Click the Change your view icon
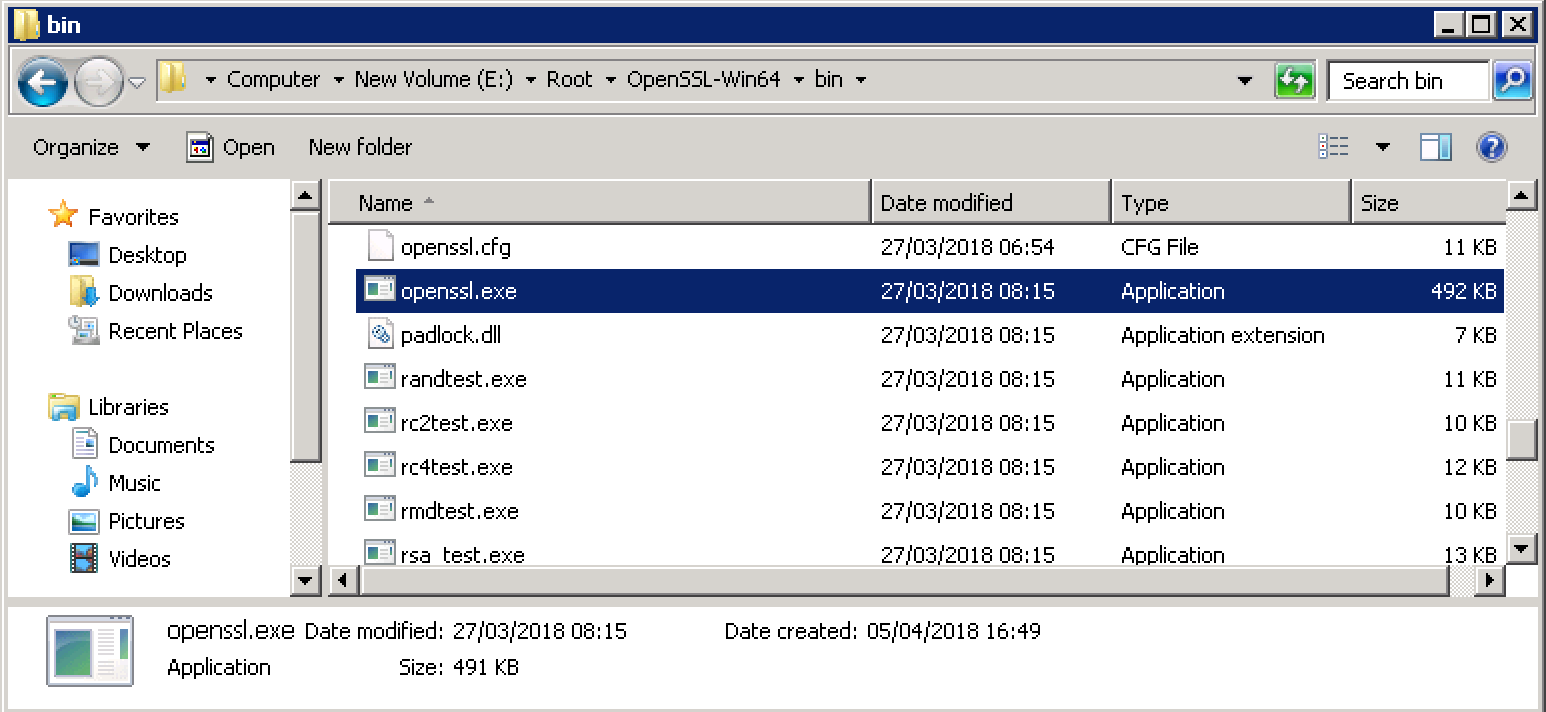Viewport: 1546px width, 712px height. pos(1334,147)
